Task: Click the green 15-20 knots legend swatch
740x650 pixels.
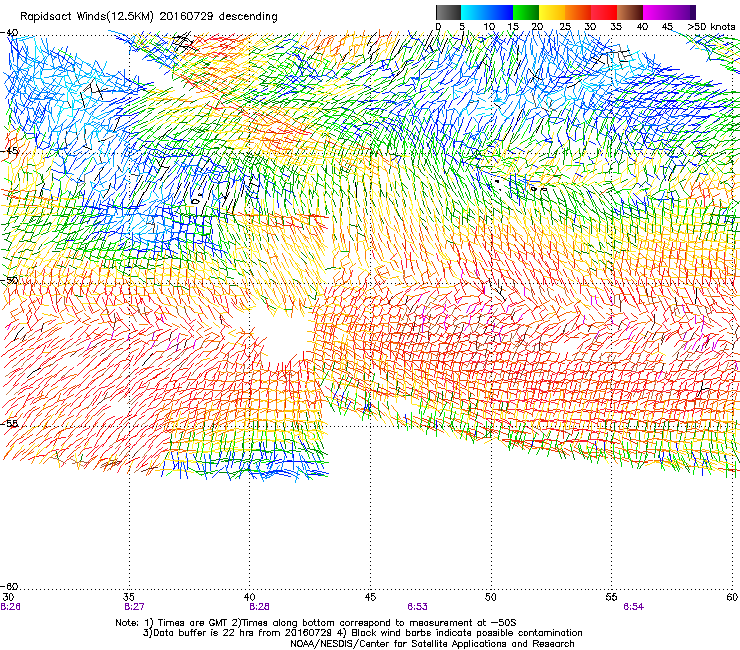Action: pos(526,12)
